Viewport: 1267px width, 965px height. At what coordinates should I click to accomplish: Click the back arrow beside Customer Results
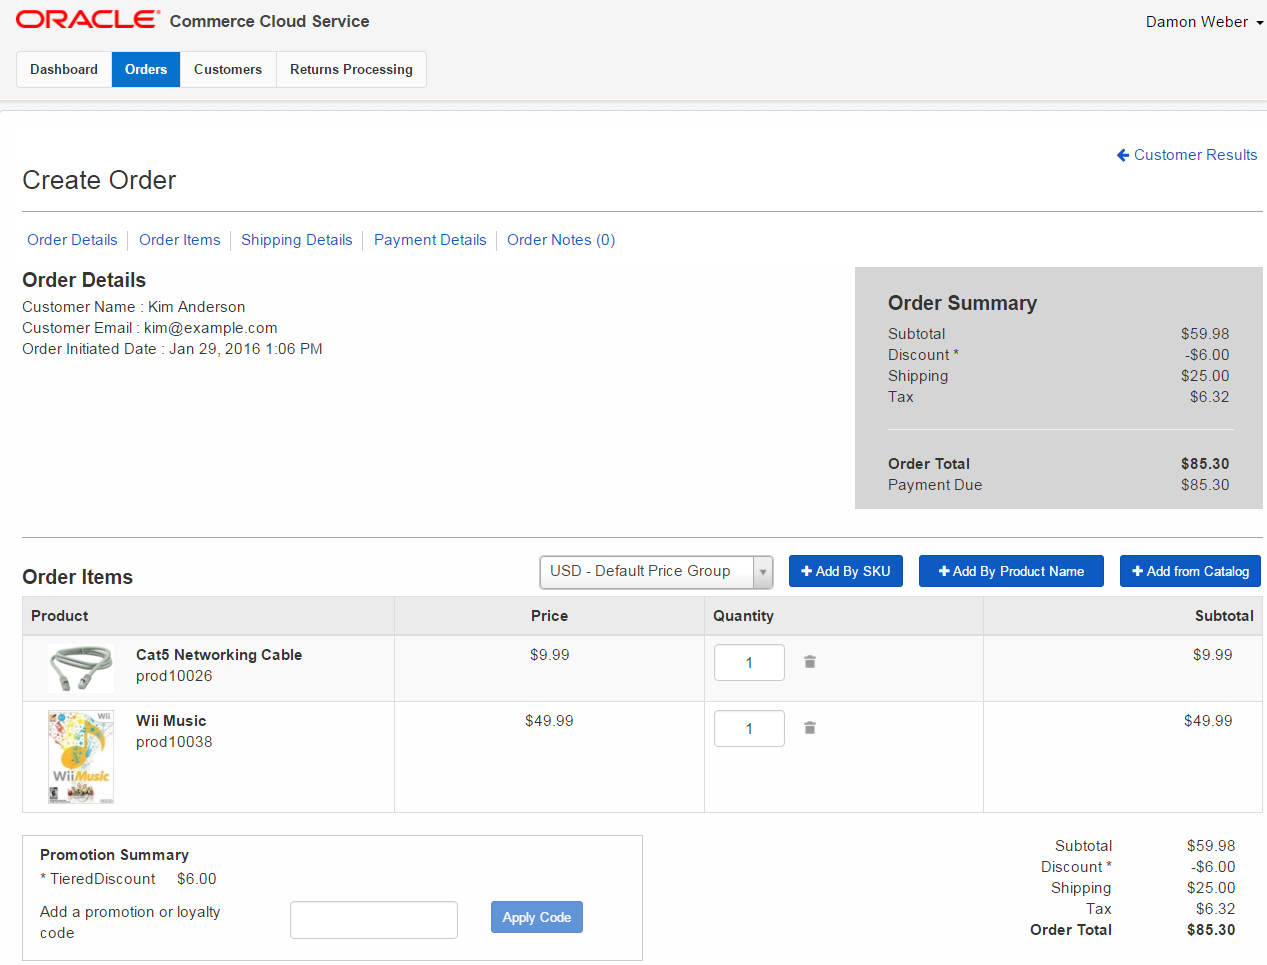pos(1123,155)
